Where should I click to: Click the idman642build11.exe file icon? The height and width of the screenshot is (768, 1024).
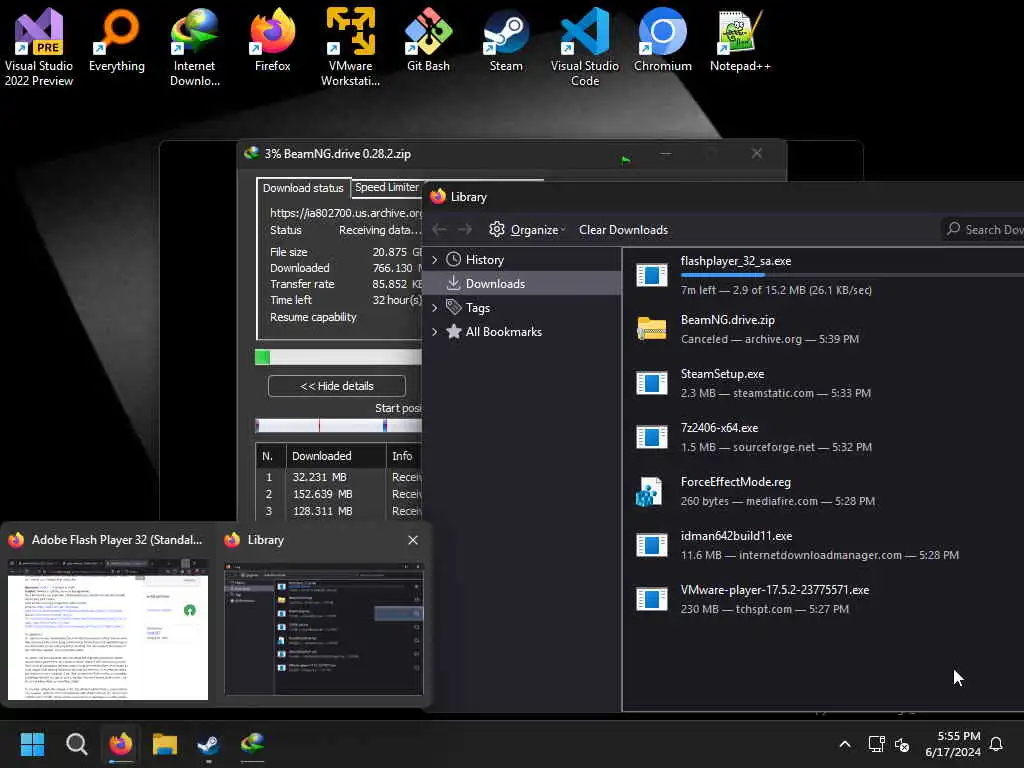click(x=651, y=545)
